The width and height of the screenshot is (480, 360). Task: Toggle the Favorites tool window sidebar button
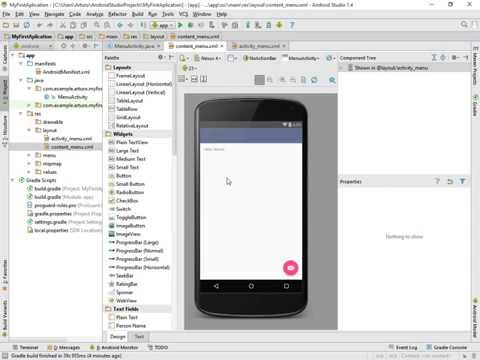5,272
